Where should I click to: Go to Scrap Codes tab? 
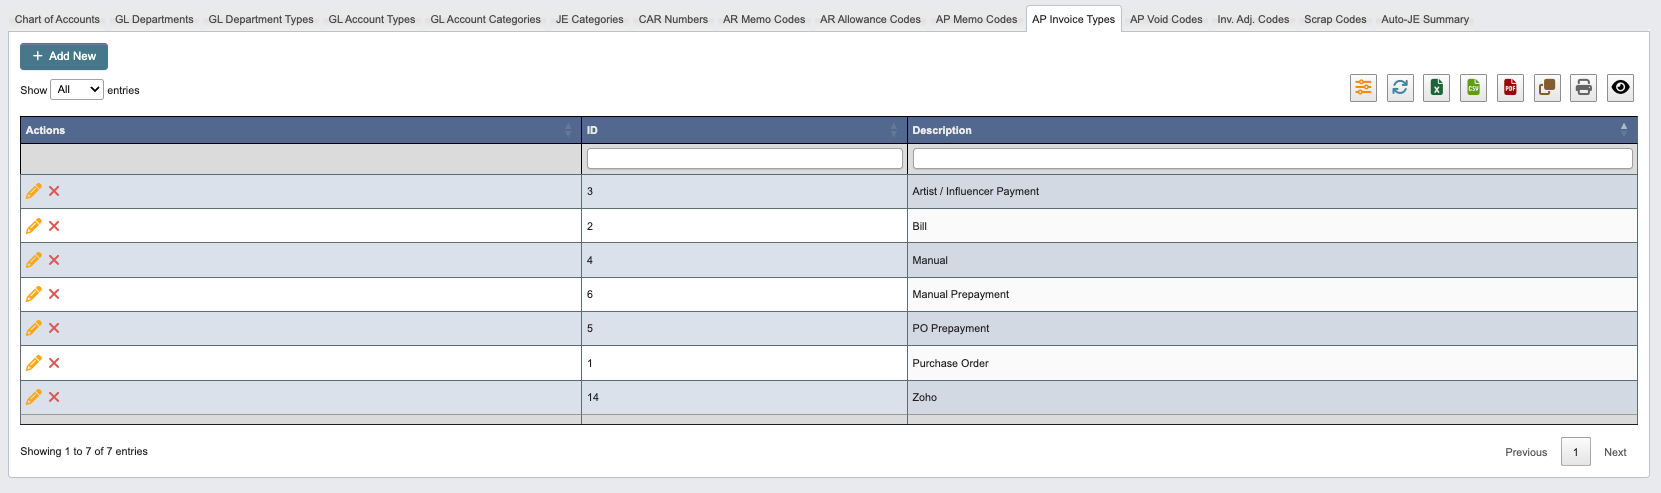pos(1335,19)
